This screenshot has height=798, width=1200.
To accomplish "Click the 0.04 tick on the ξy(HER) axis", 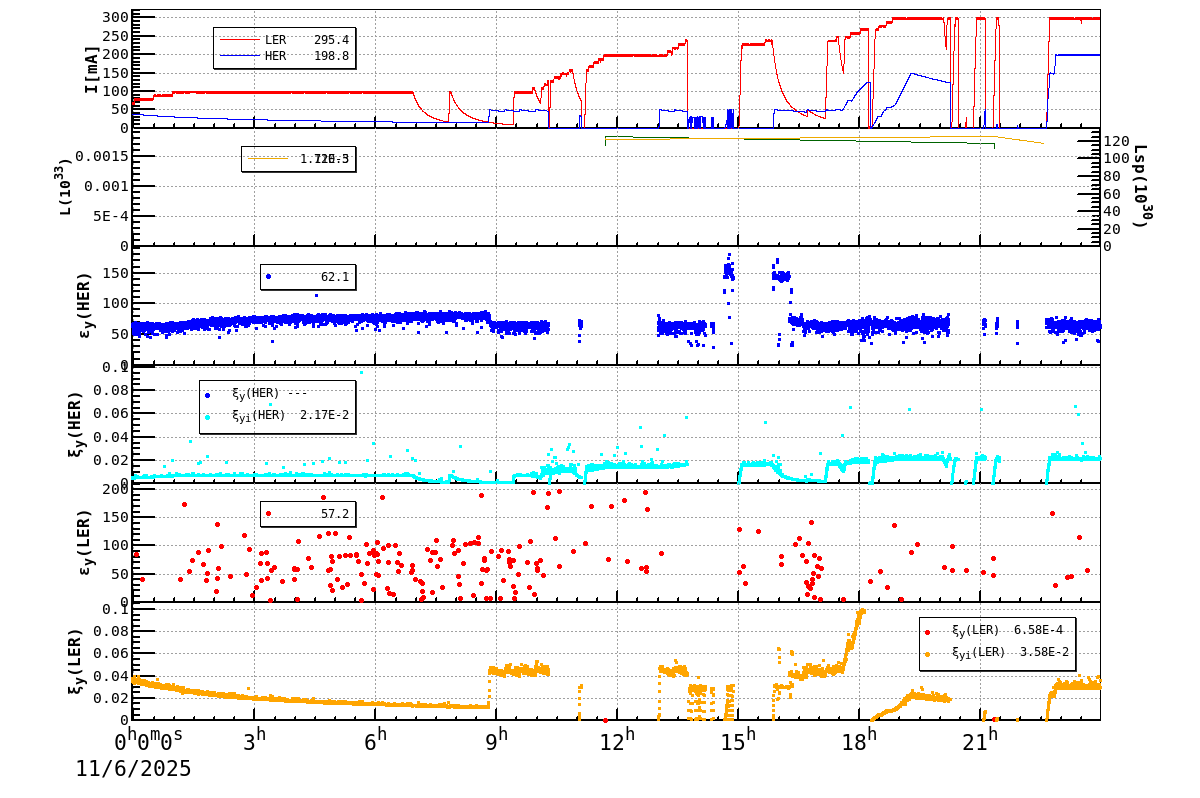I will [111, 437].
